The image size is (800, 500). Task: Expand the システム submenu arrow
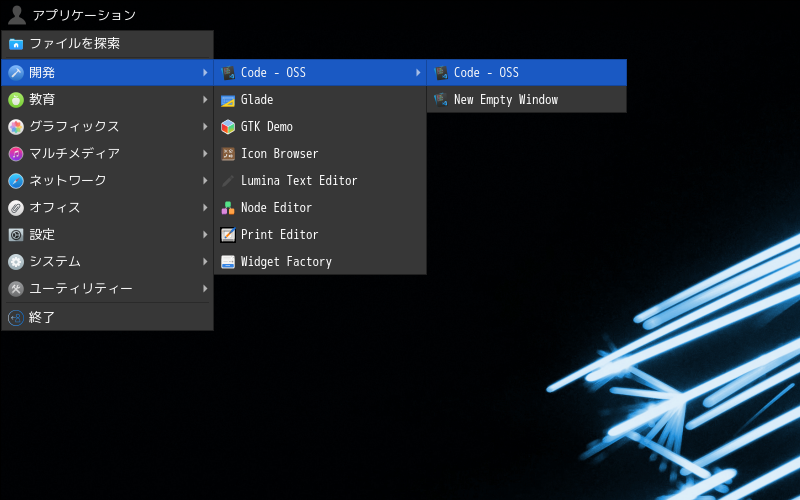tap(205, 262)
